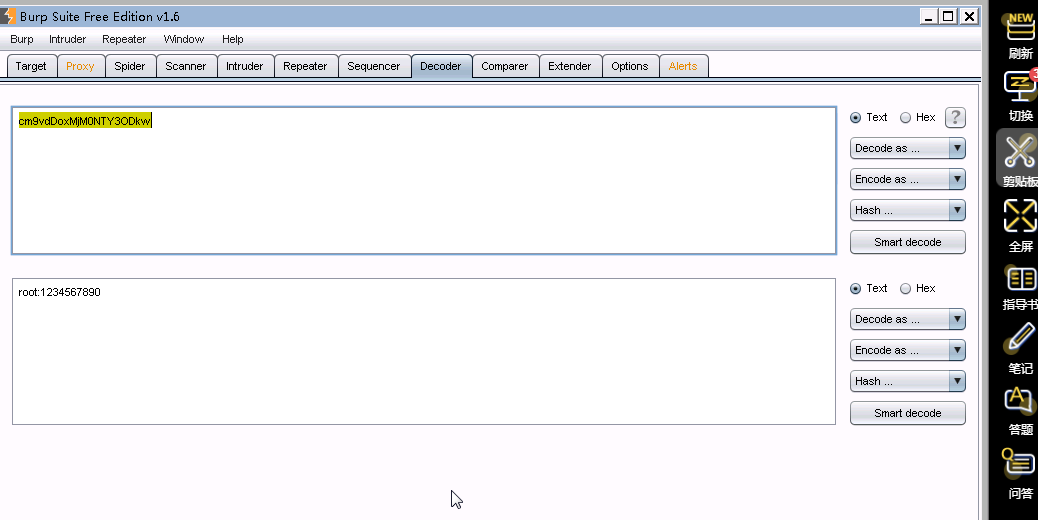Switch to the Intruder tab
Screen dimensions: 1038x520
(x=245, y=66)
